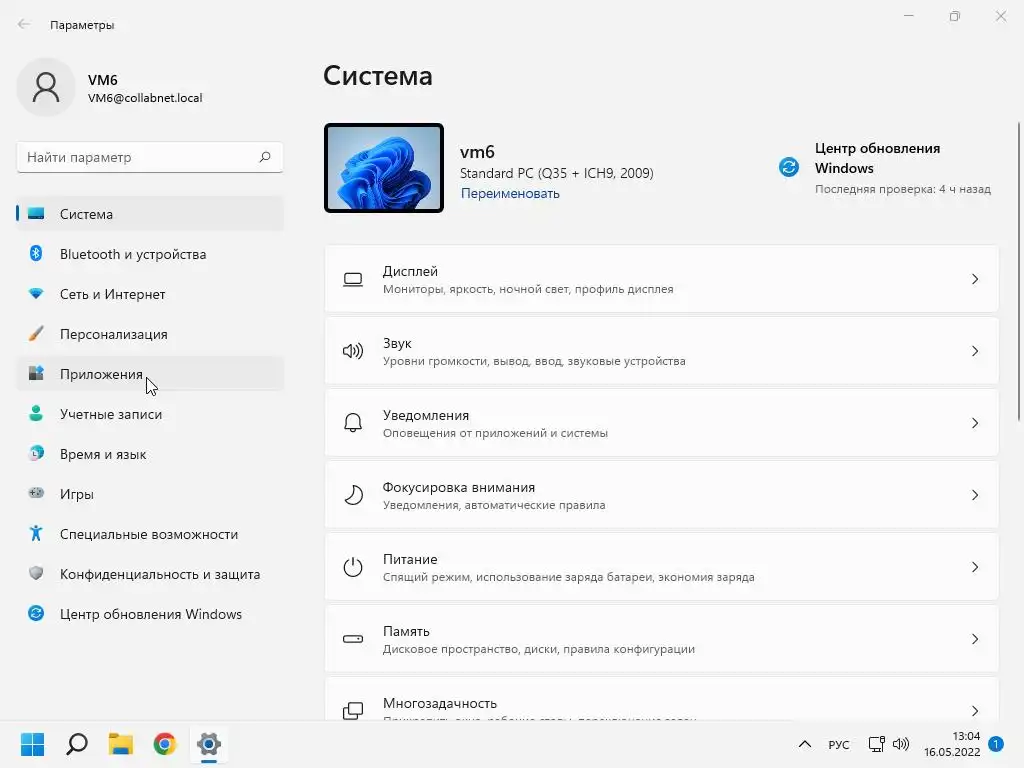Click the Время и язык clock icon
This screenshot has width=1024, height=768.
point(36,453)
